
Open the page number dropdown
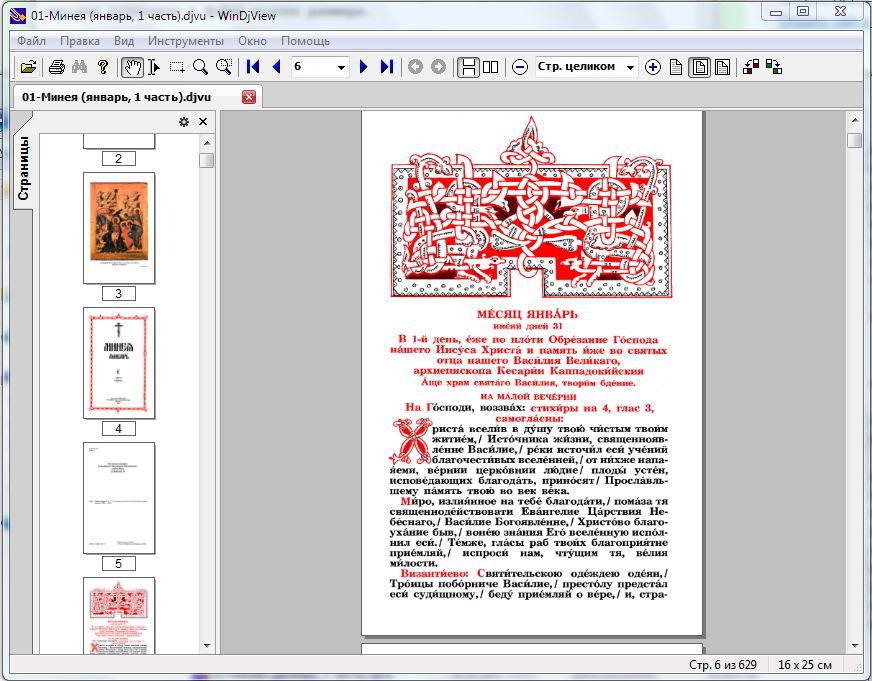point(341,67)
